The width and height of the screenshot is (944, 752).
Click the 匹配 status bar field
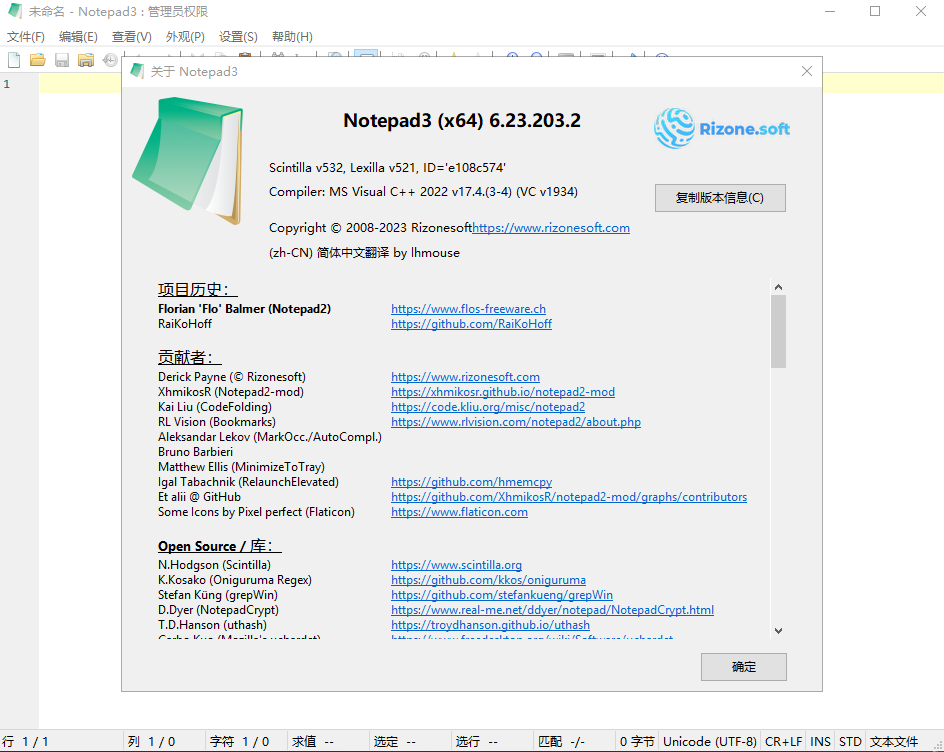(x=574, y=742)
